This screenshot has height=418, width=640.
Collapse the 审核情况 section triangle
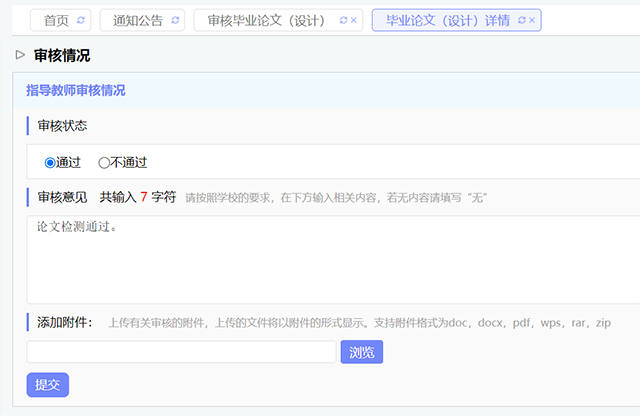(20, 55)
